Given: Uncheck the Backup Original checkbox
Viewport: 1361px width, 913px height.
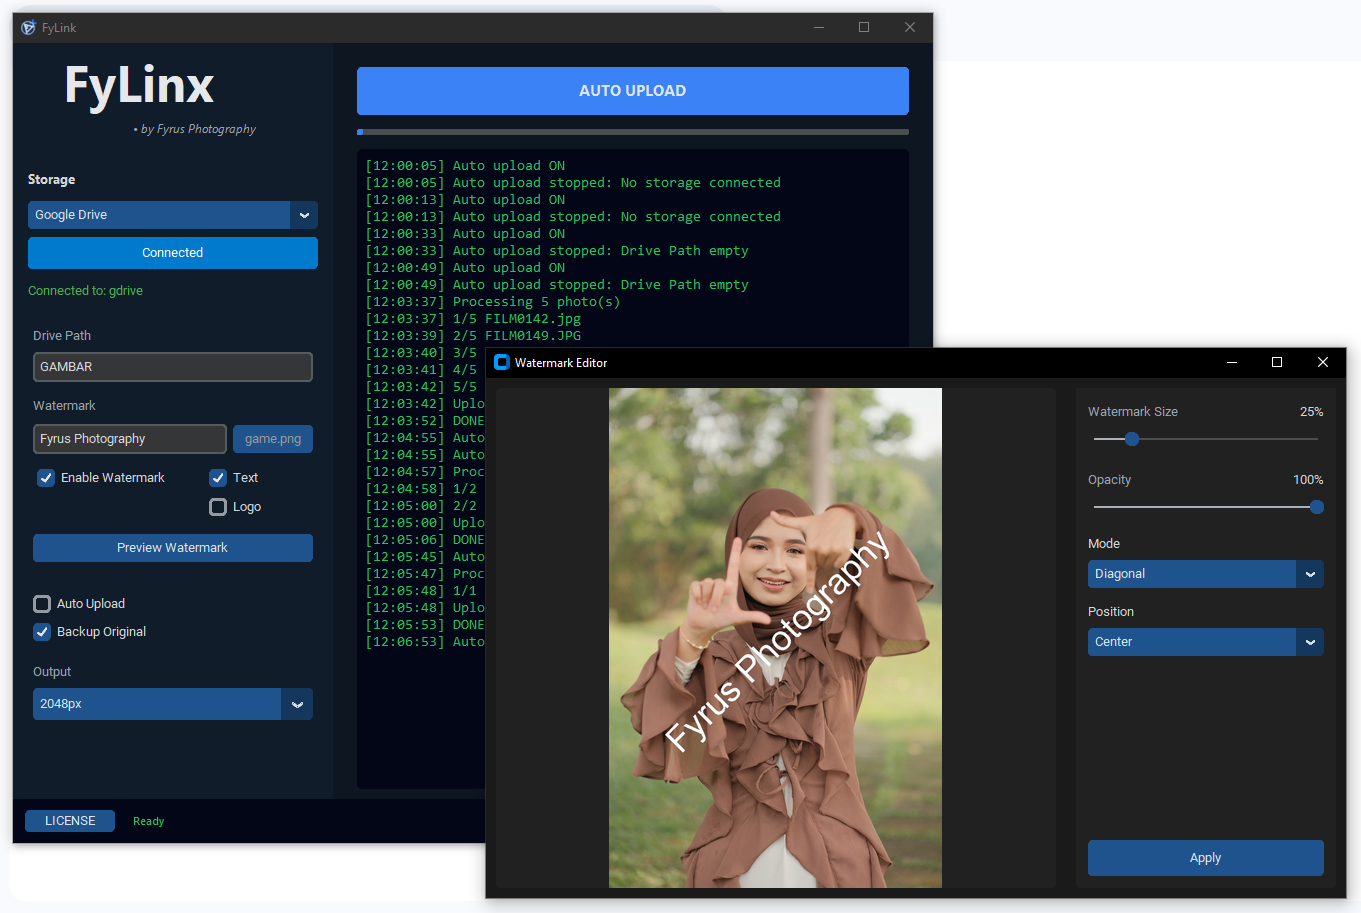Looking at the screenshot, I should [42, 632].
